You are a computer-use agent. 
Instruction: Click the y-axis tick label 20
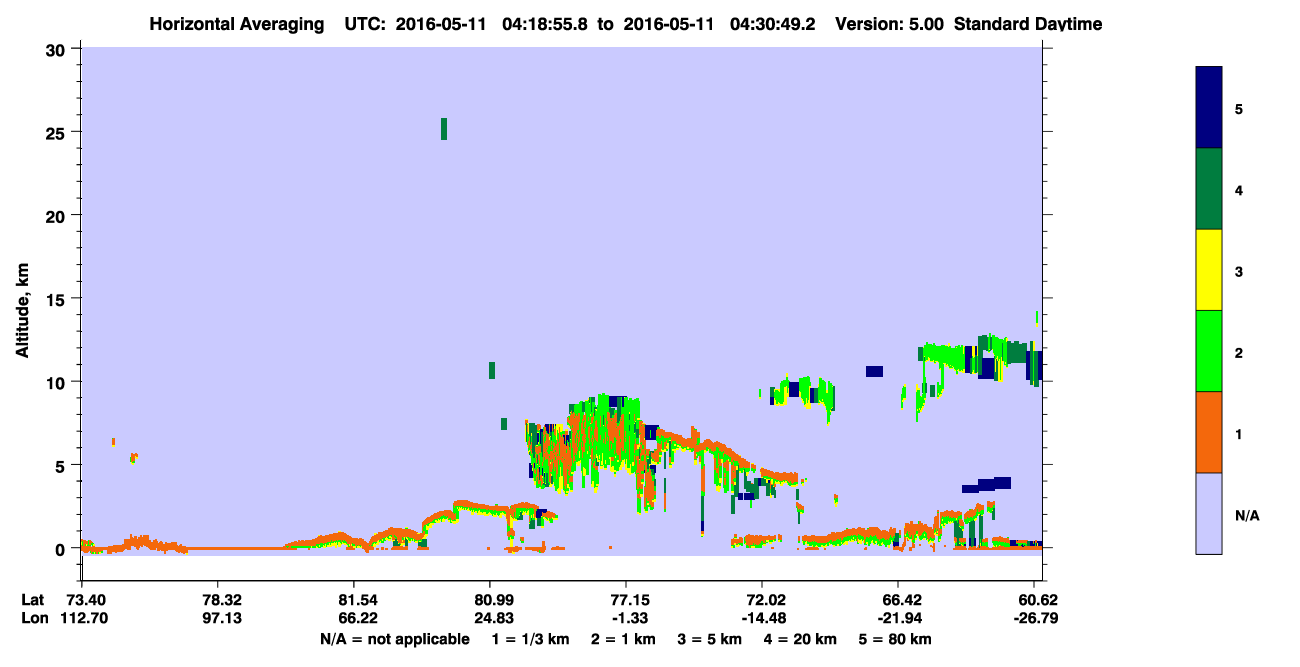pyautogui.click(x=56, y=215)
